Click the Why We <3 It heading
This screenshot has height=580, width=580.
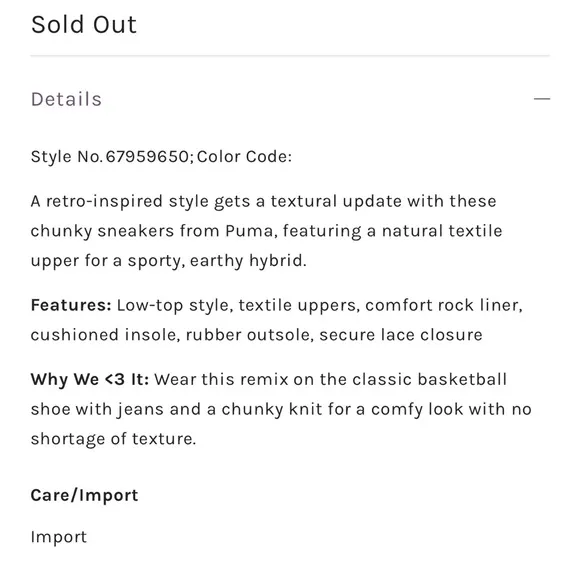click(90, 380)
